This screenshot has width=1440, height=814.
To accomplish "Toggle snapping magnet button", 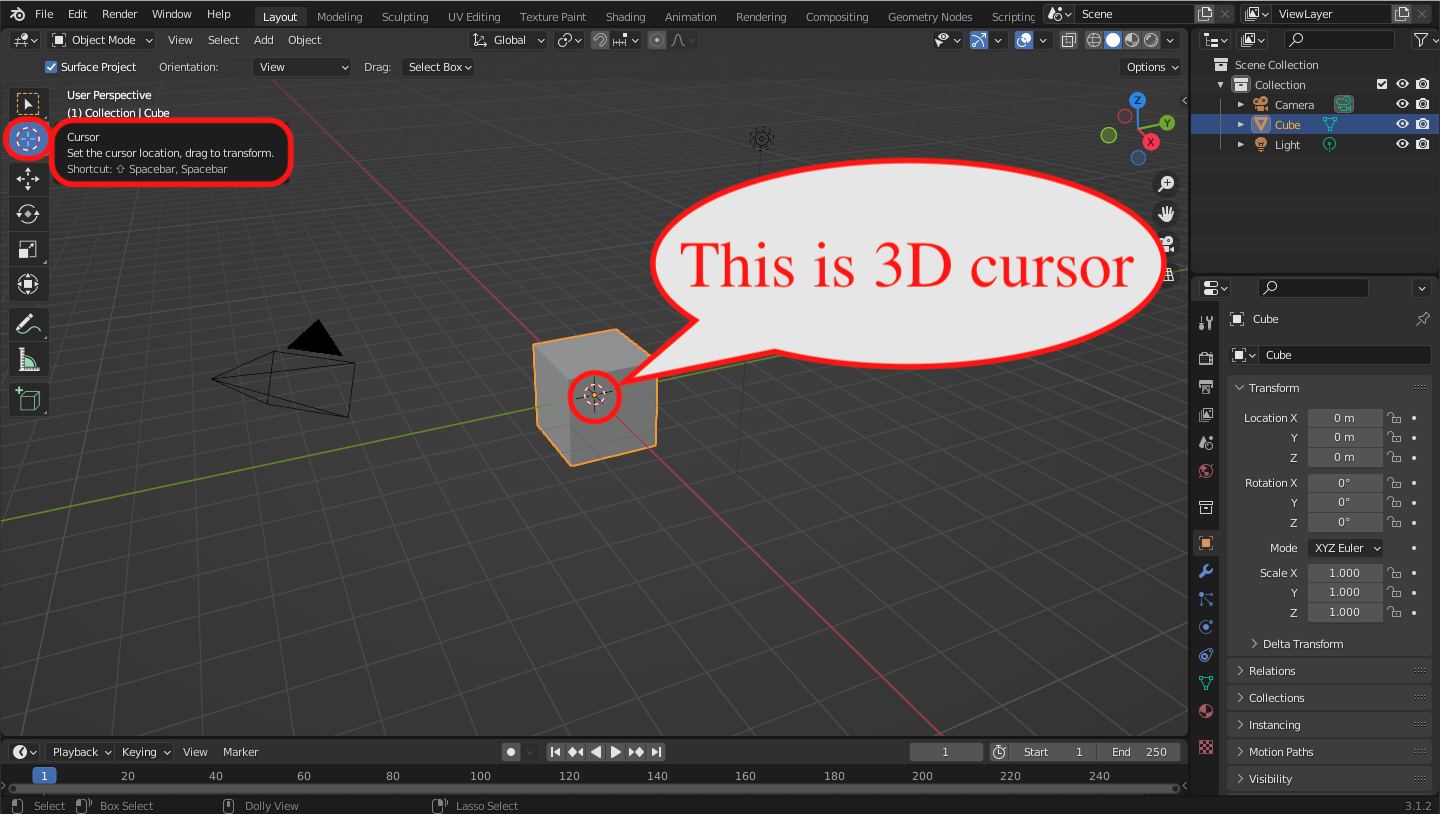I will click(x=600, y=40).
